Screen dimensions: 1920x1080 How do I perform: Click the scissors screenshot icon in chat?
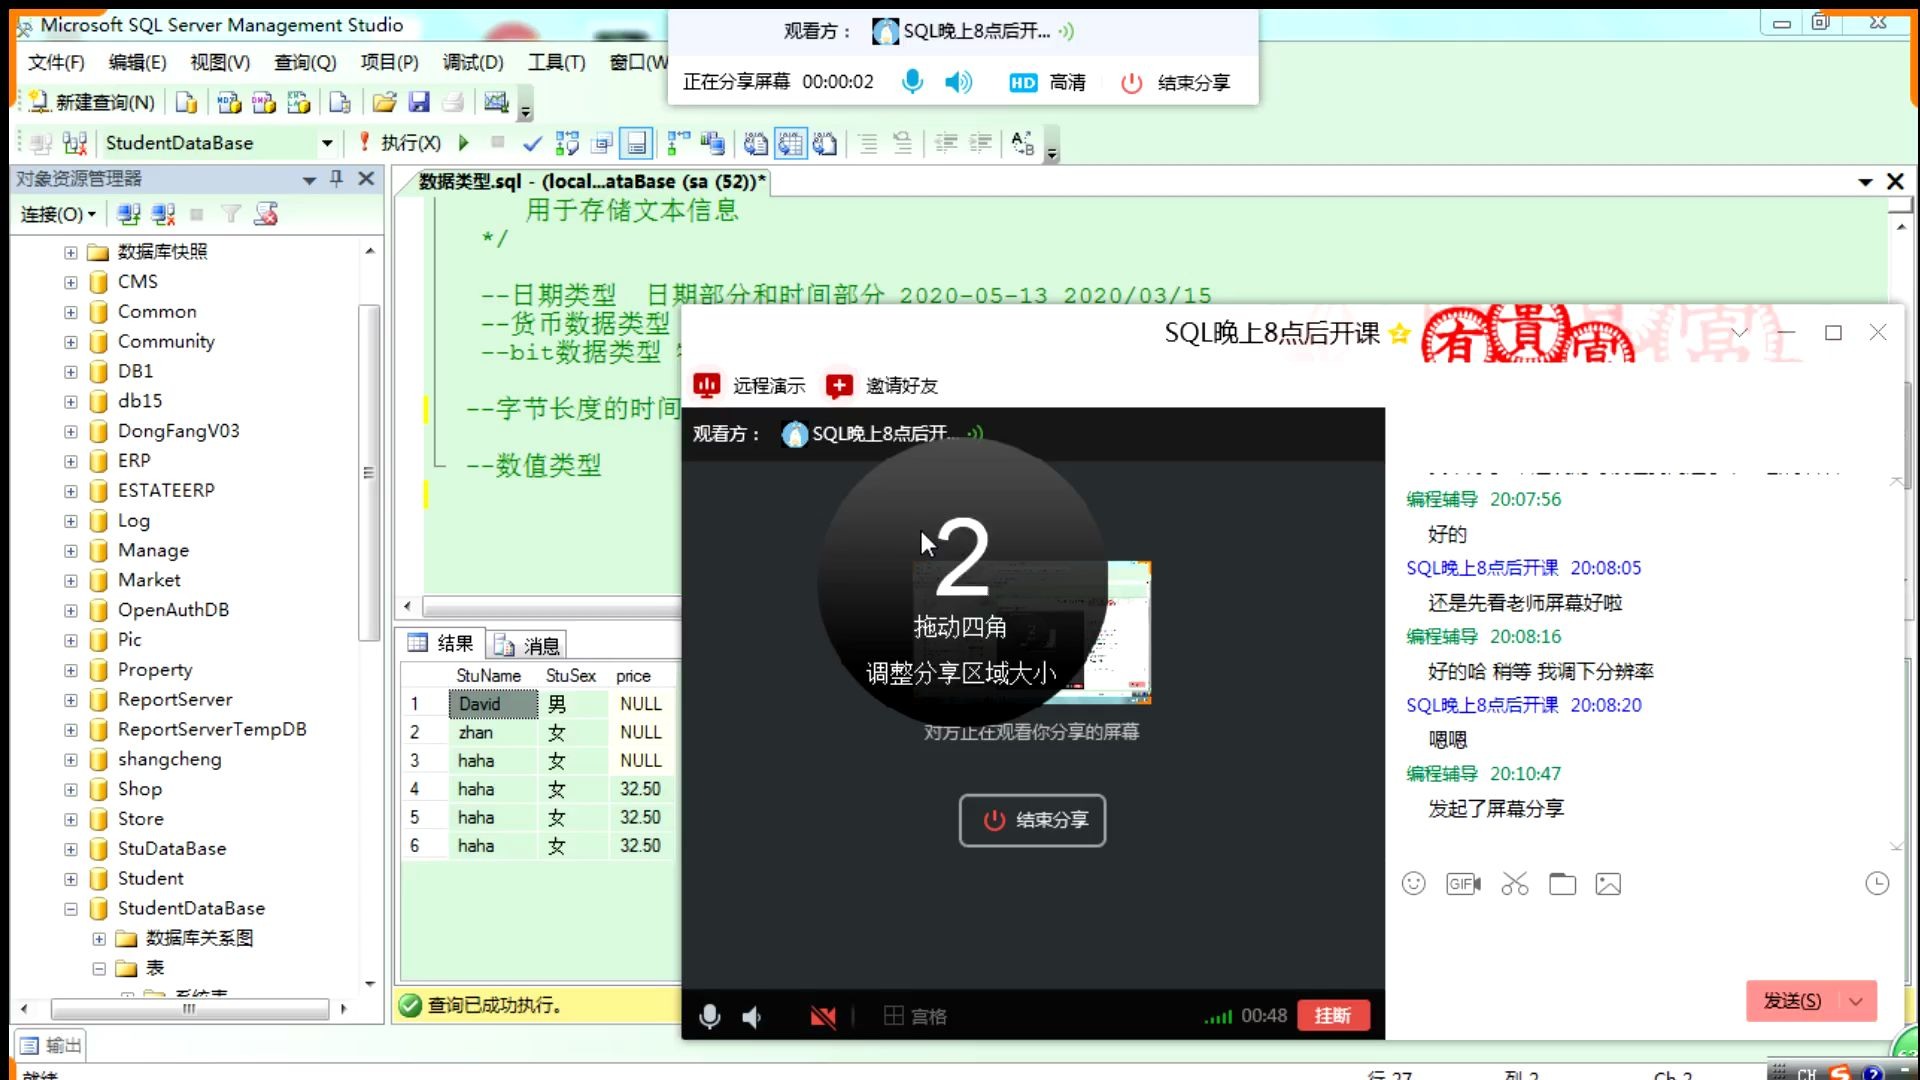1515,884
